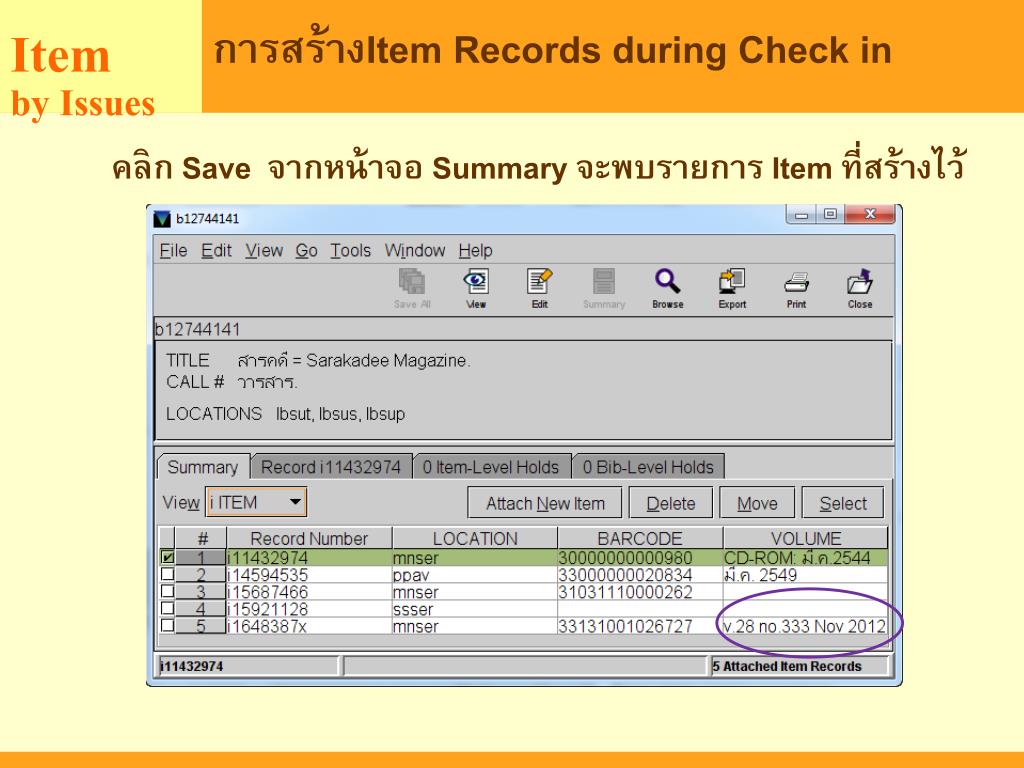Click the Delete button
The width and height of the screenshot is (1024, 768).
(x=671, y=504)
